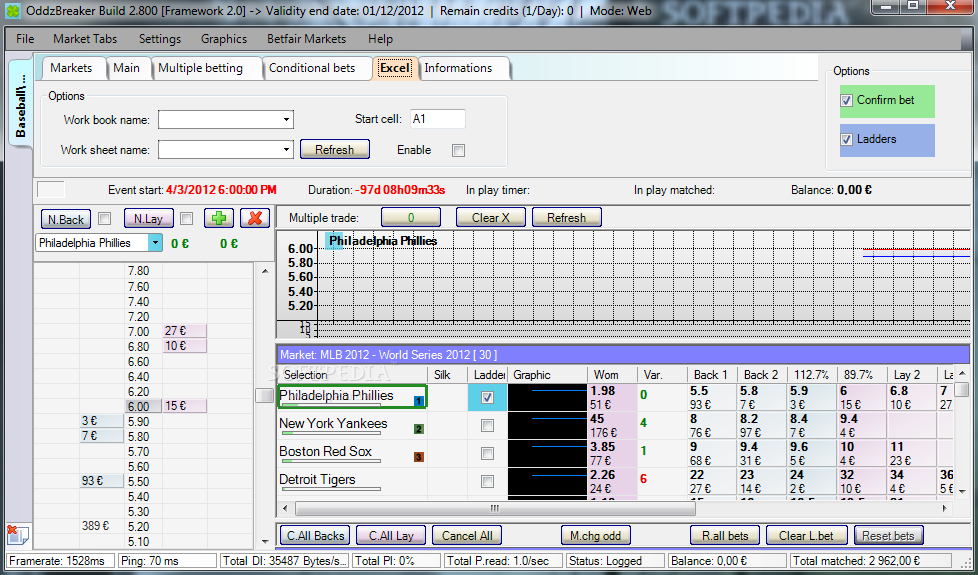Click Refresh button beside Clear X

pos(566,218)
